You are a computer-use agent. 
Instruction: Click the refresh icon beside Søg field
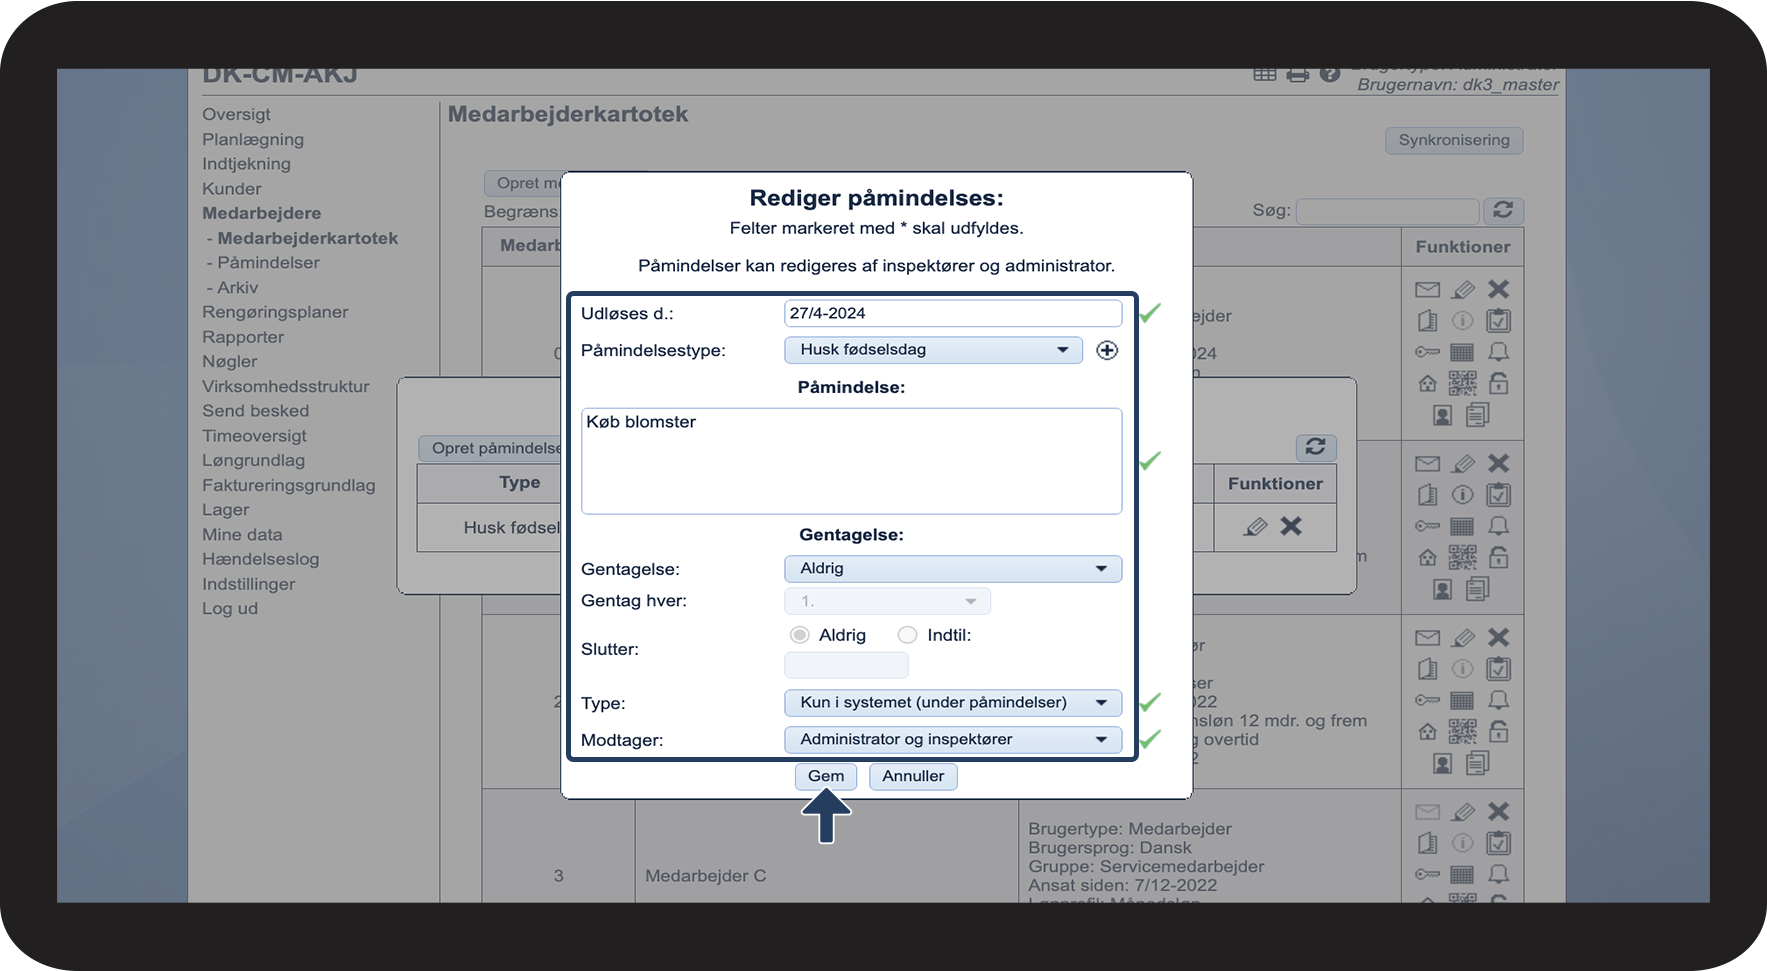point(1502,210)
